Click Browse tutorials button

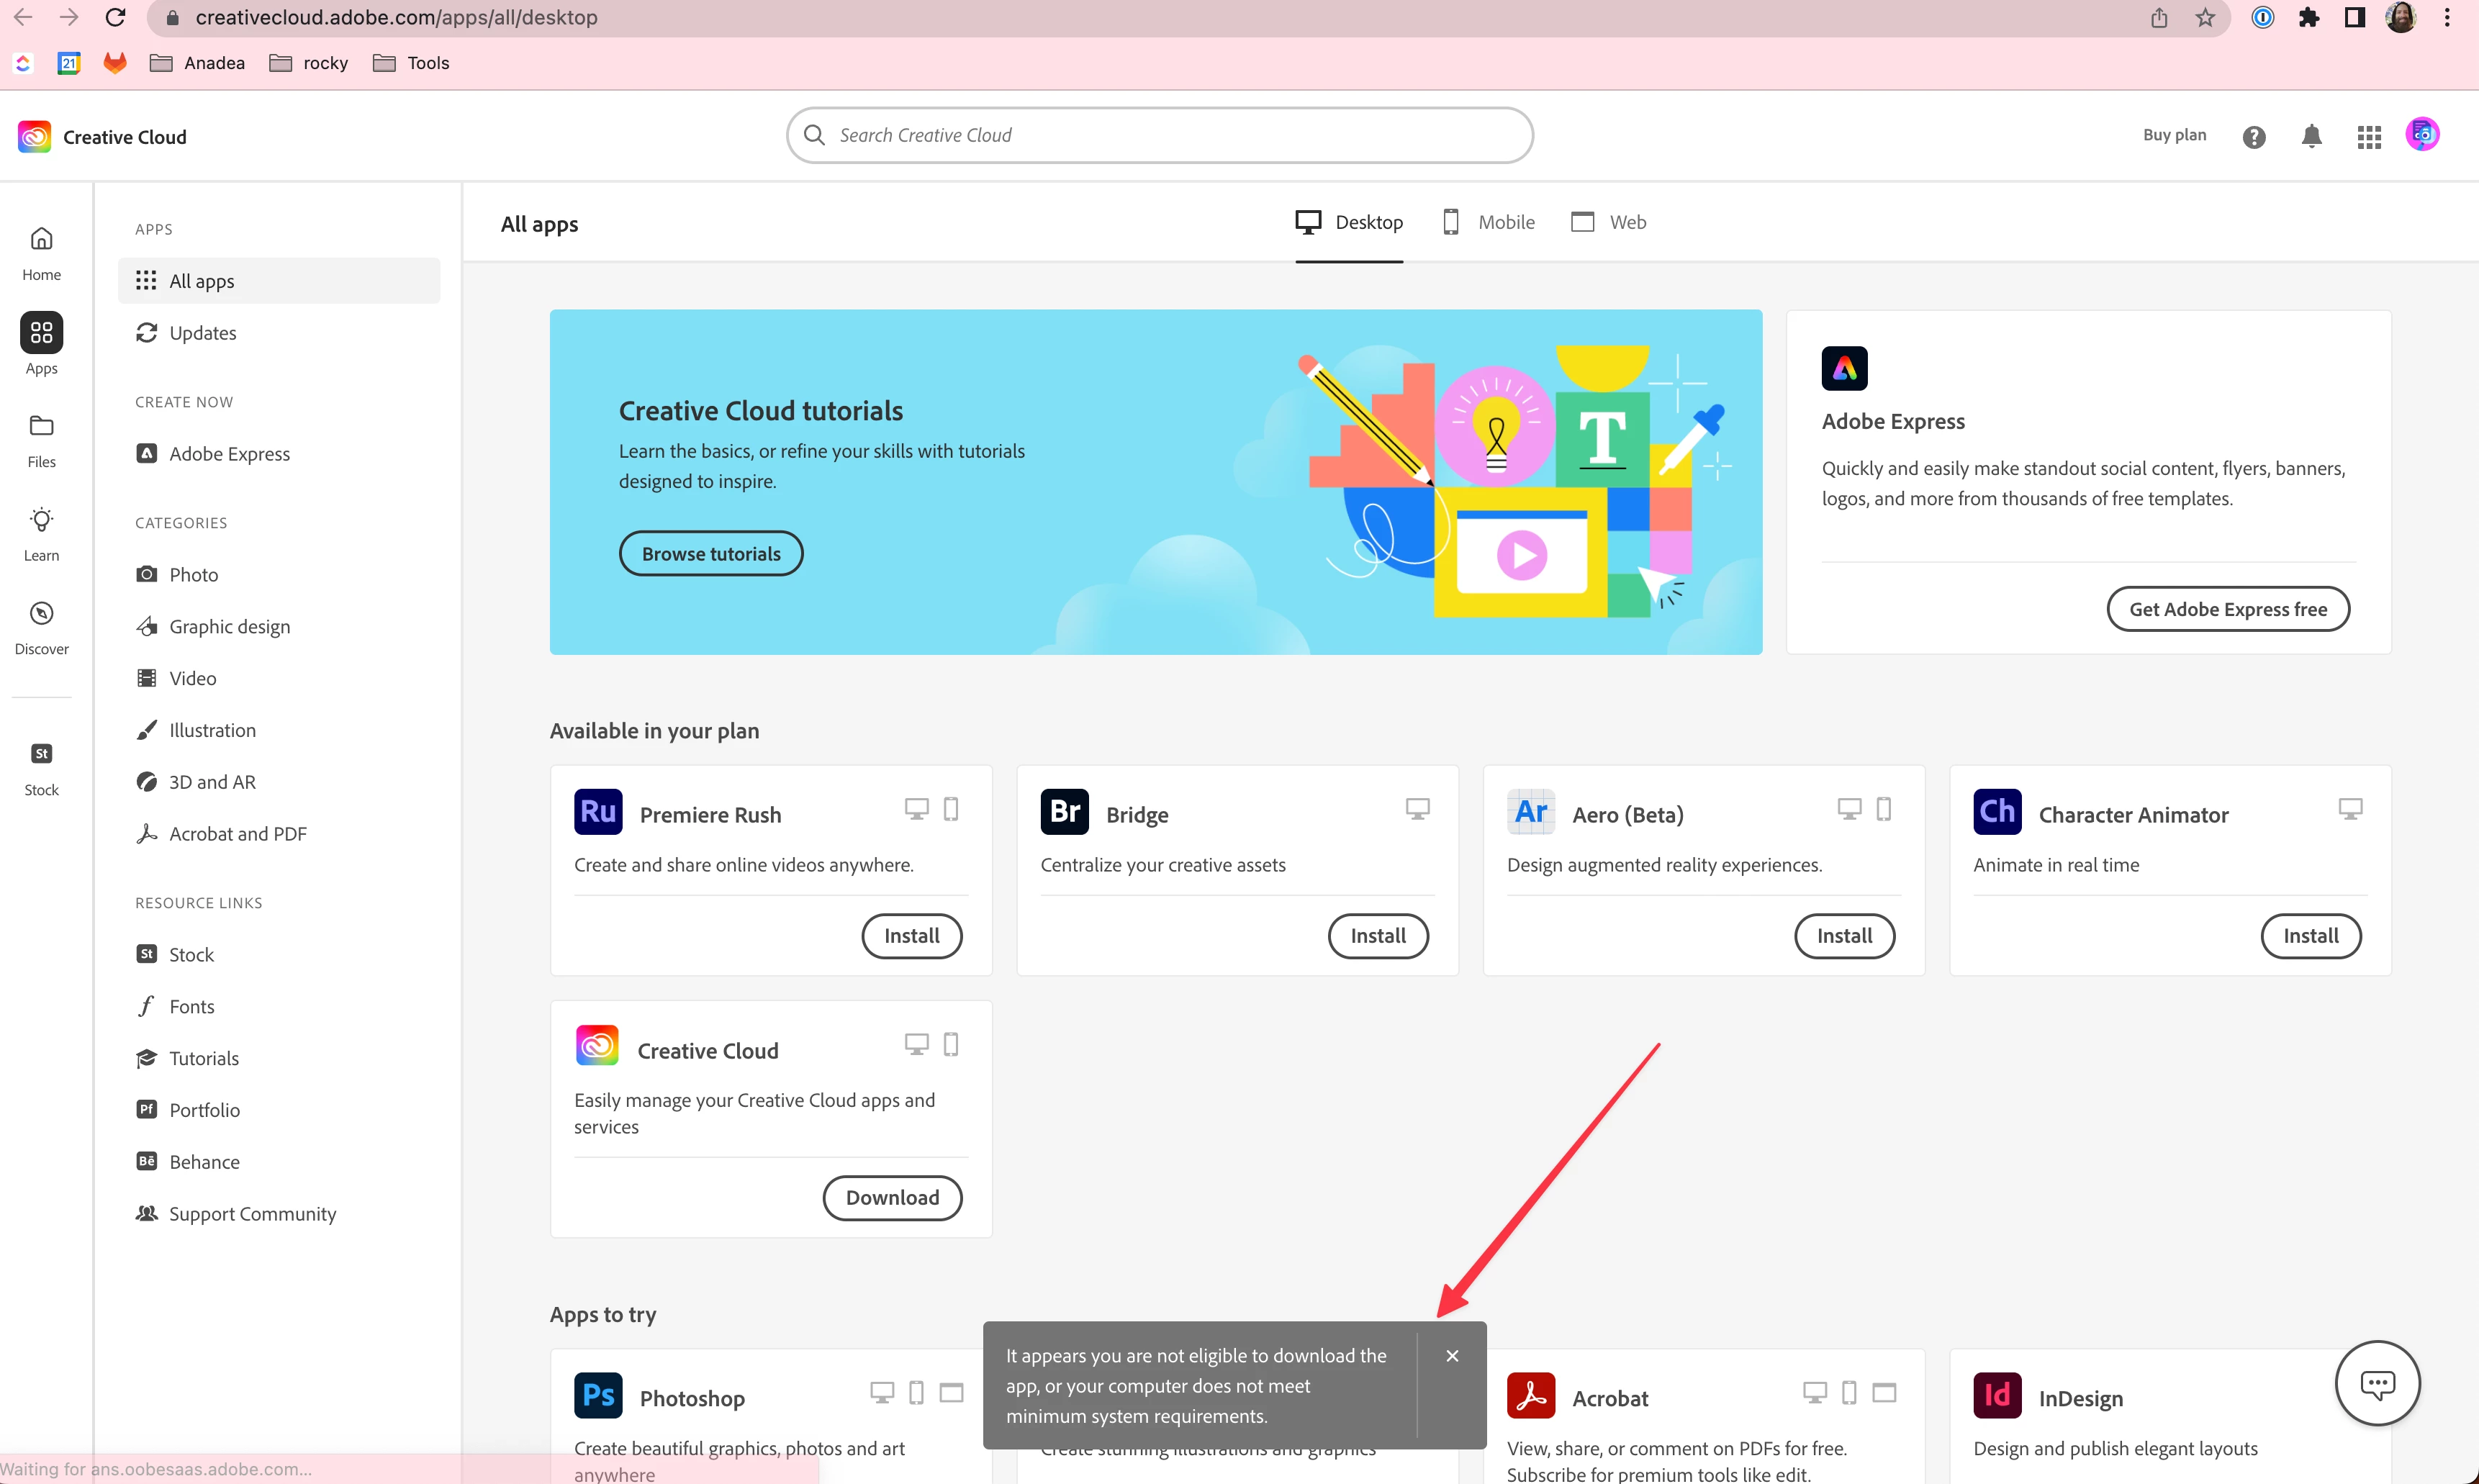click(x=710, y=554)
